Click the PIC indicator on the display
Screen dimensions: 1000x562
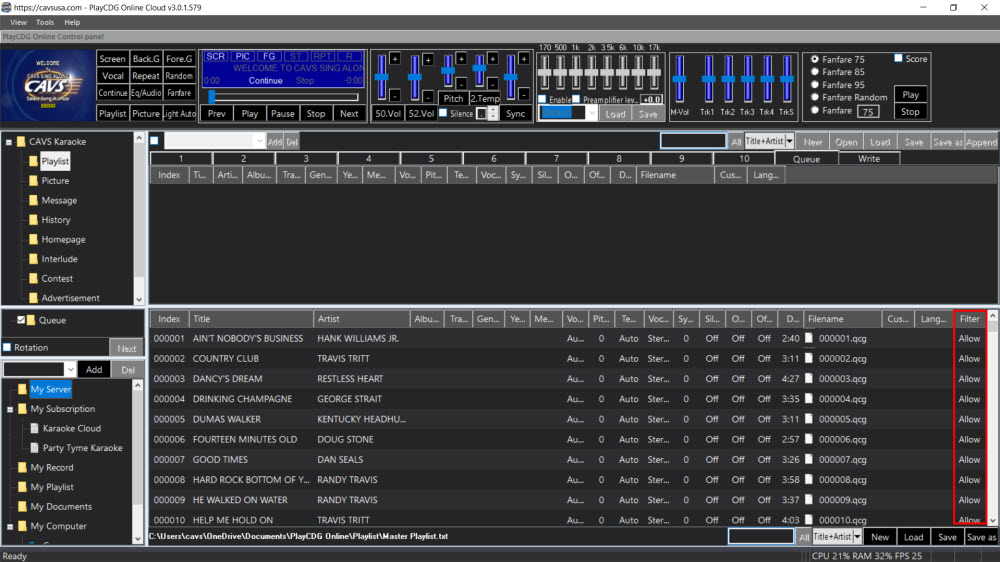pos(242,57)
